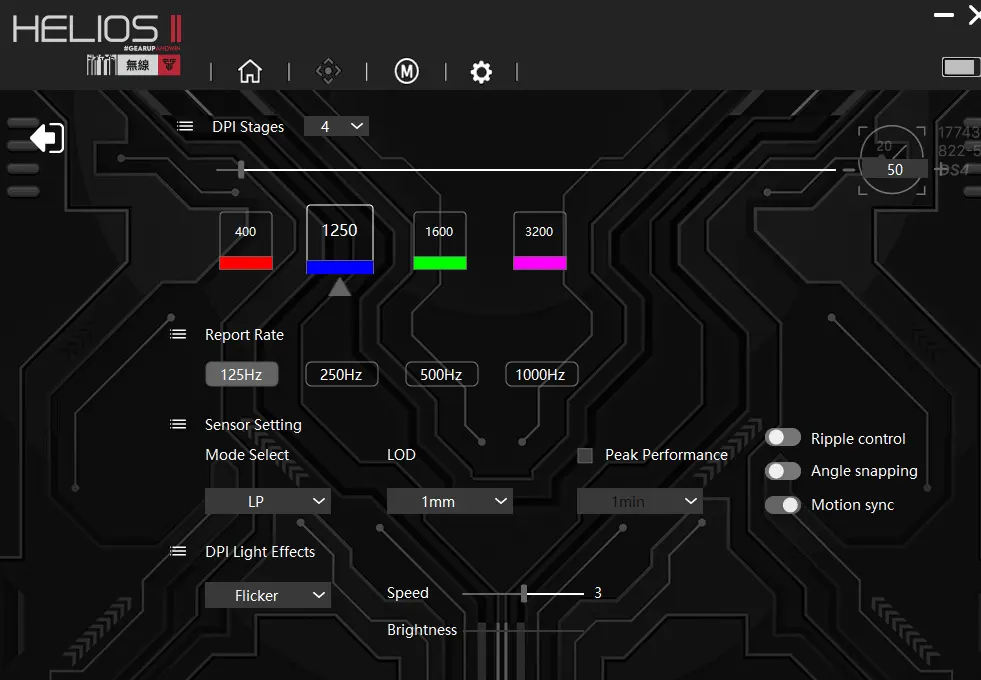981x680 pixels.
Task: Click the magenta color swatch under 3200
Action: (540, 263)
